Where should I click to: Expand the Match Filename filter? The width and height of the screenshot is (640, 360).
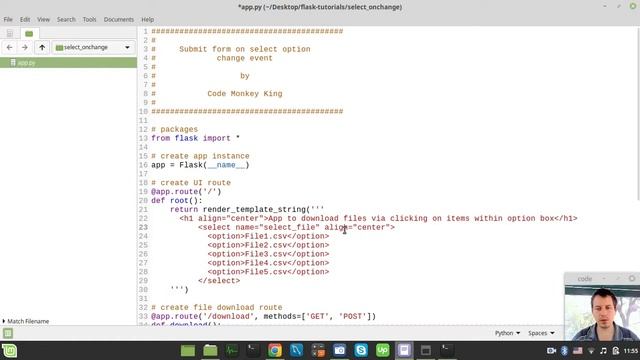pos(26,321)
